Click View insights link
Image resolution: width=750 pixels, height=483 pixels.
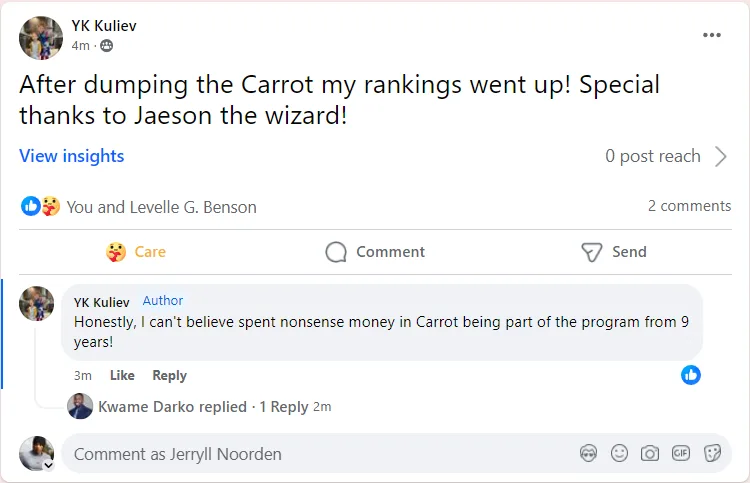72,156
